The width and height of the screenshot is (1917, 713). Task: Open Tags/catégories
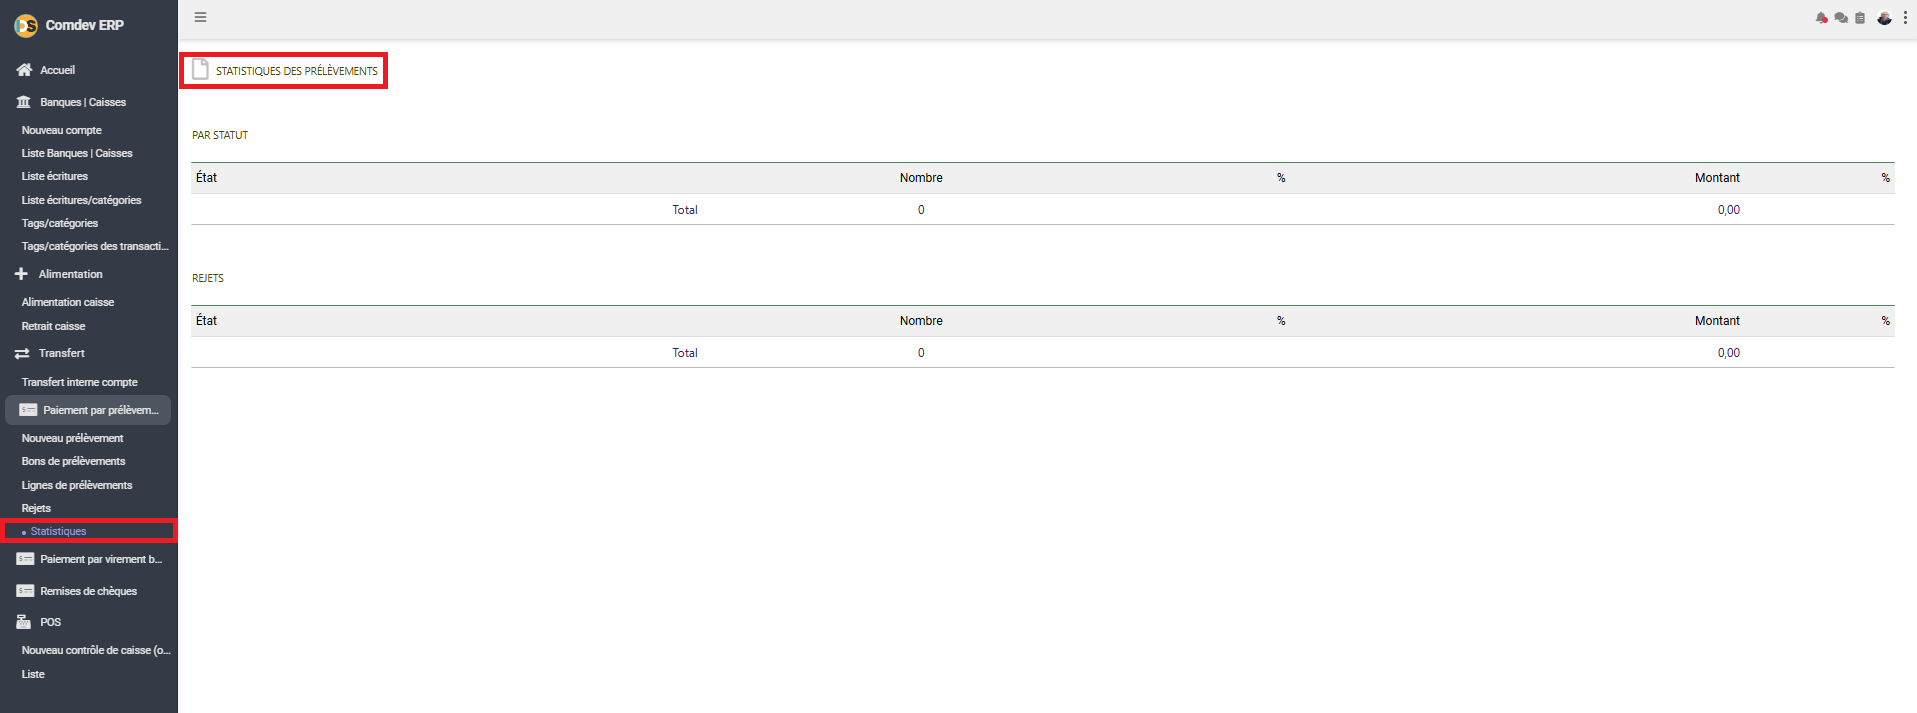[x=60, y=223]
